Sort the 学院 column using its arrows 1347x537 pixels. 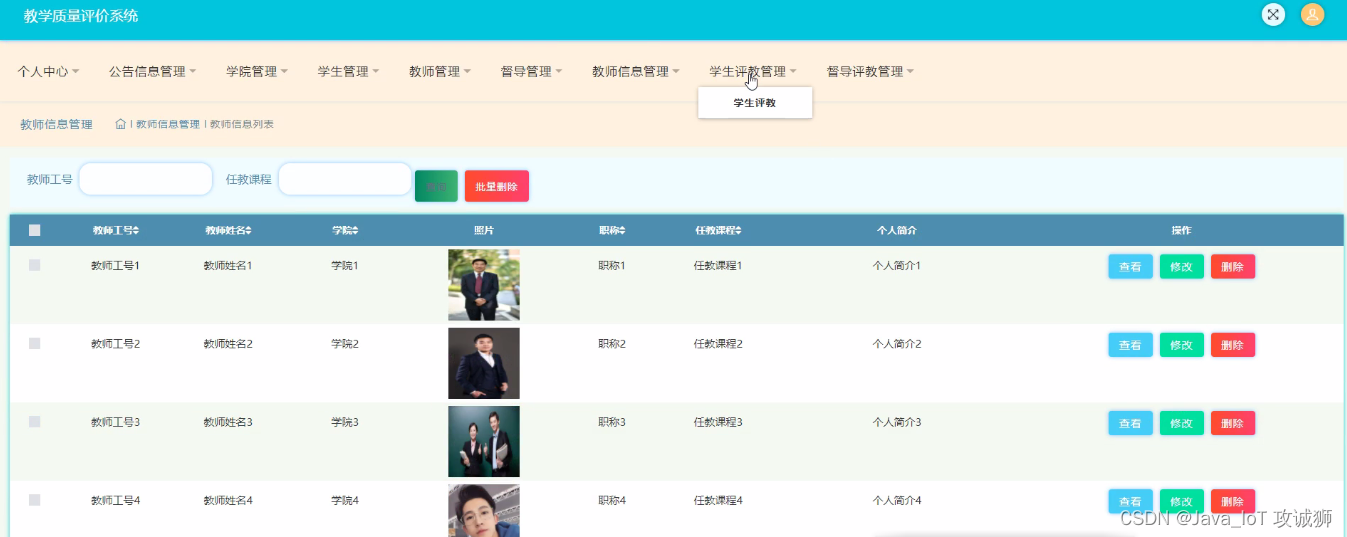355,230
